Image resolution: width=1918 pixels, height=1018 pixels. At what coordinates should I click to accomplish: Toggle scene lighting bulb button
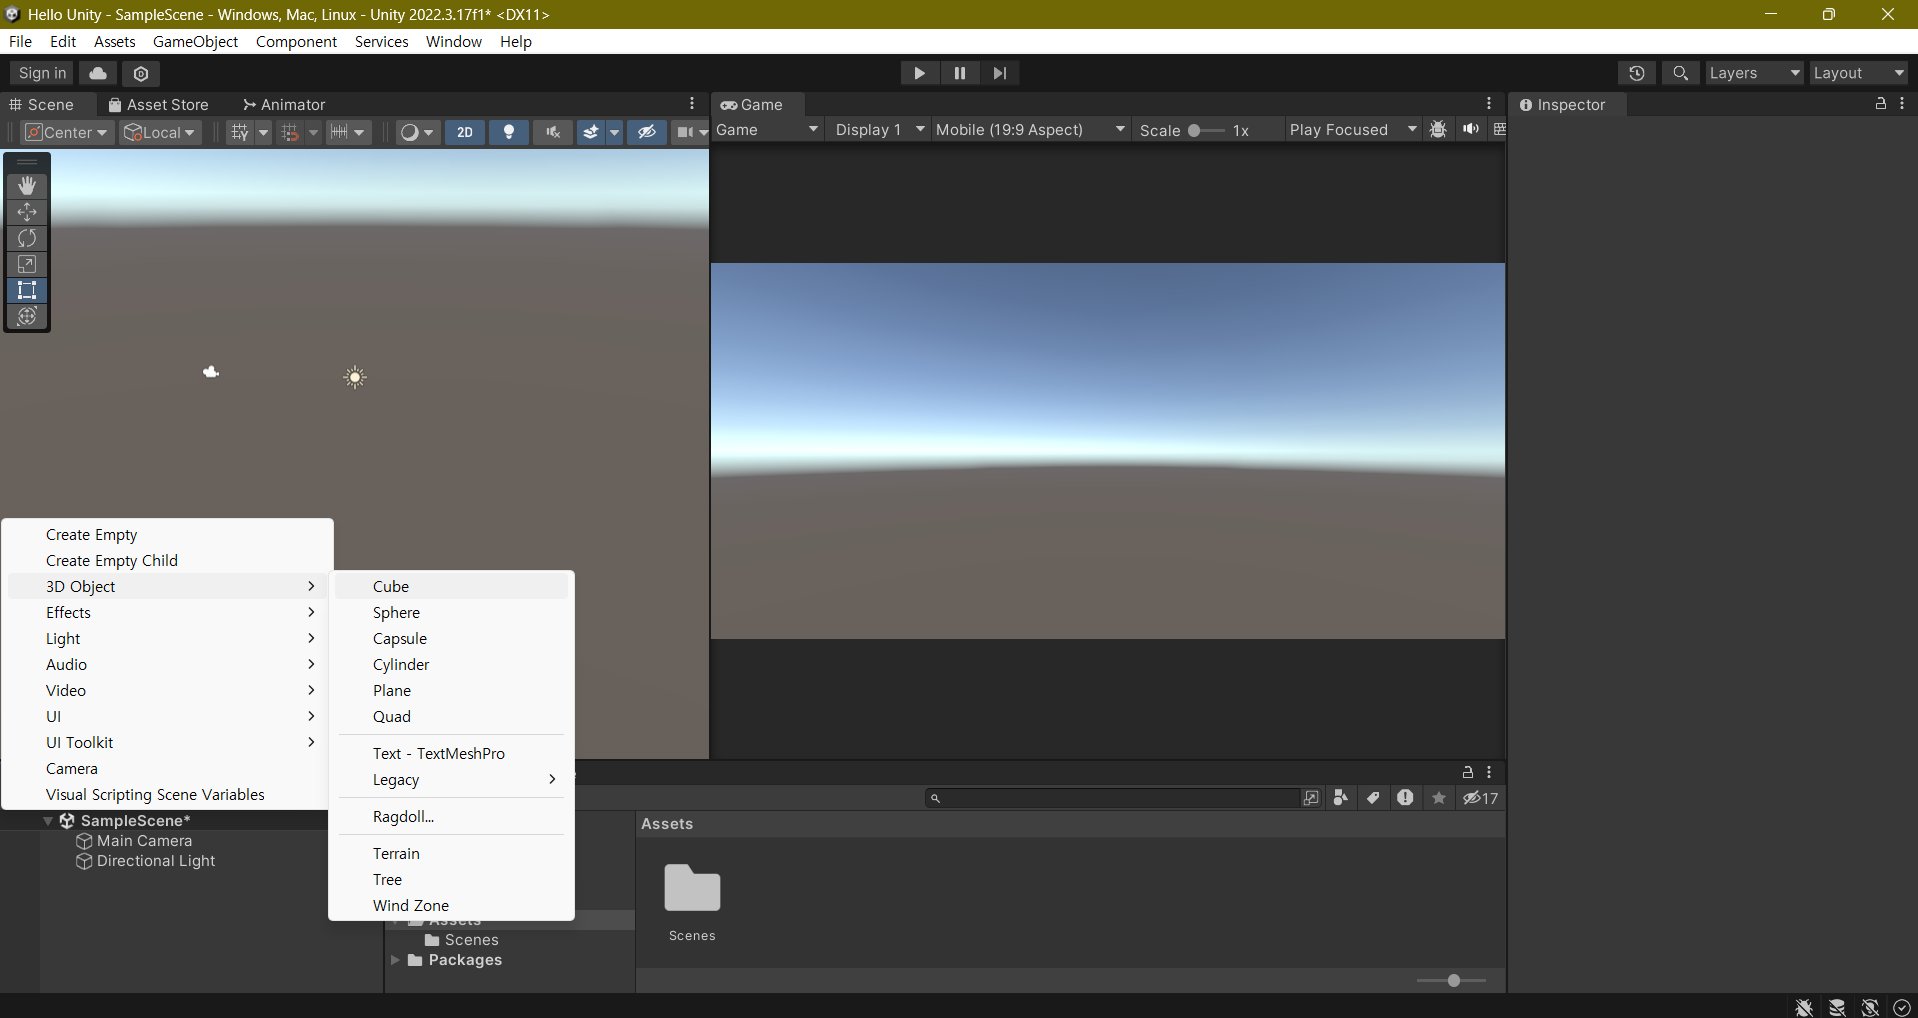pos(509,132)
